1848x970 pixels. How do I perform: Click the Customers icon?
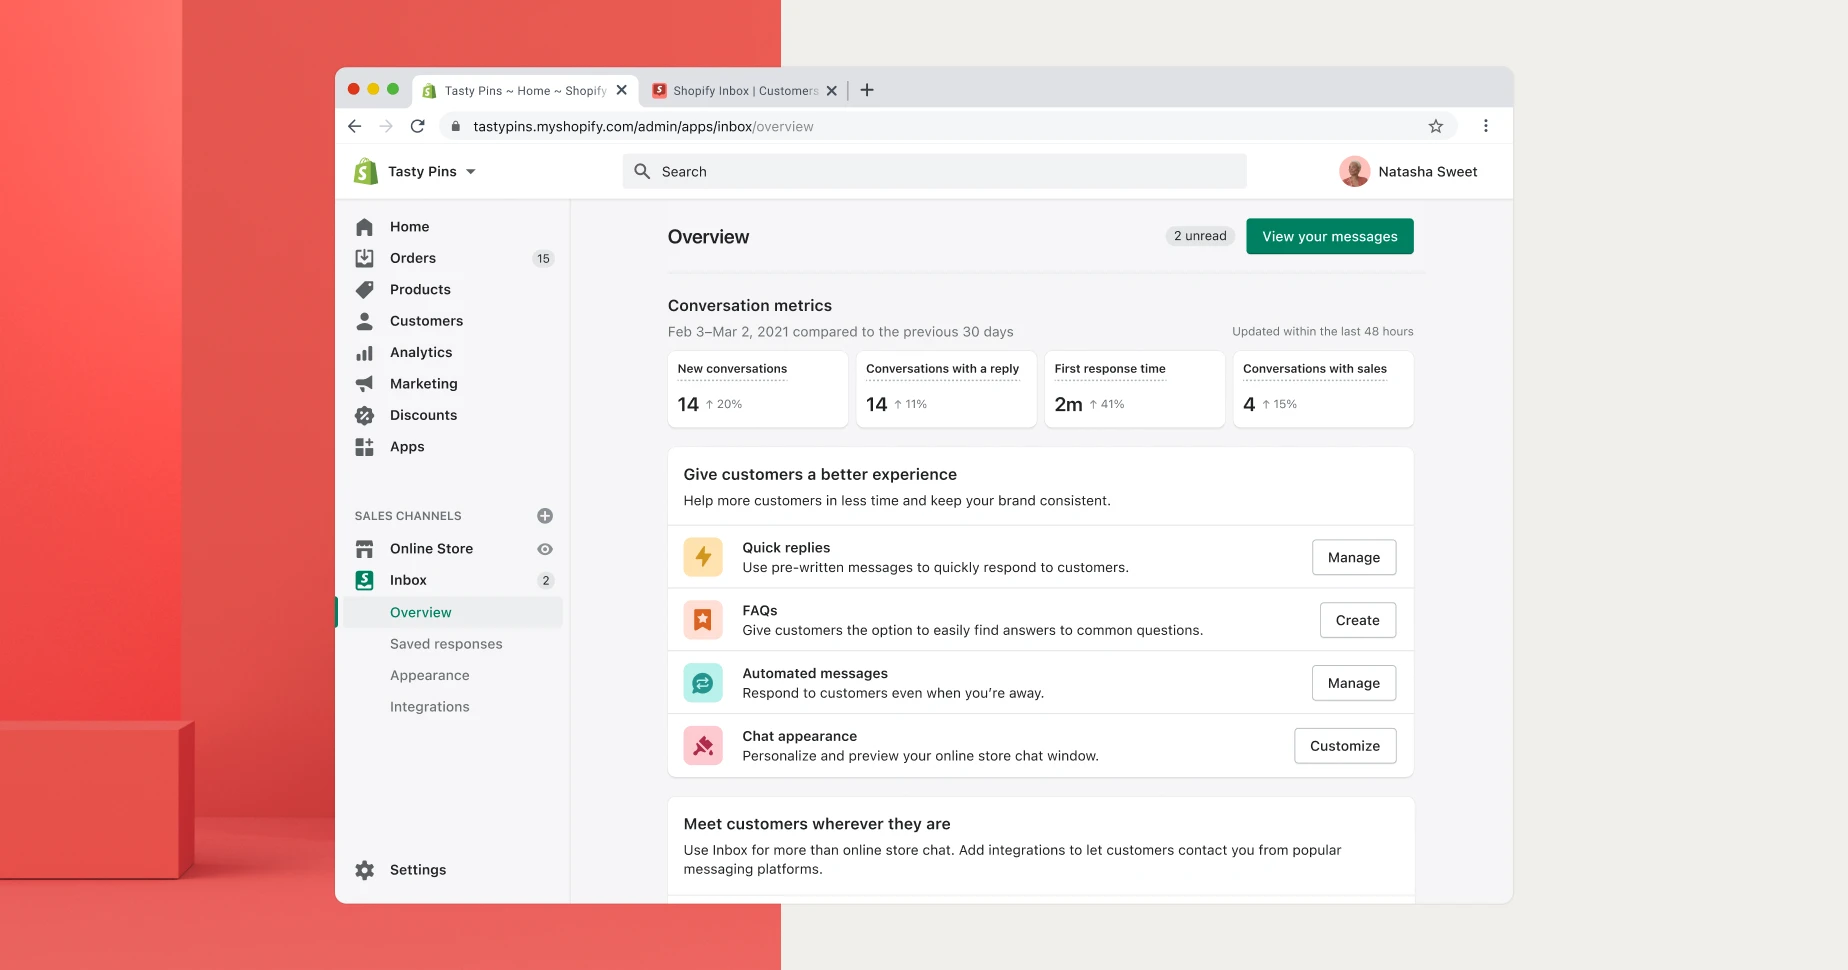(x=365, y=320)
